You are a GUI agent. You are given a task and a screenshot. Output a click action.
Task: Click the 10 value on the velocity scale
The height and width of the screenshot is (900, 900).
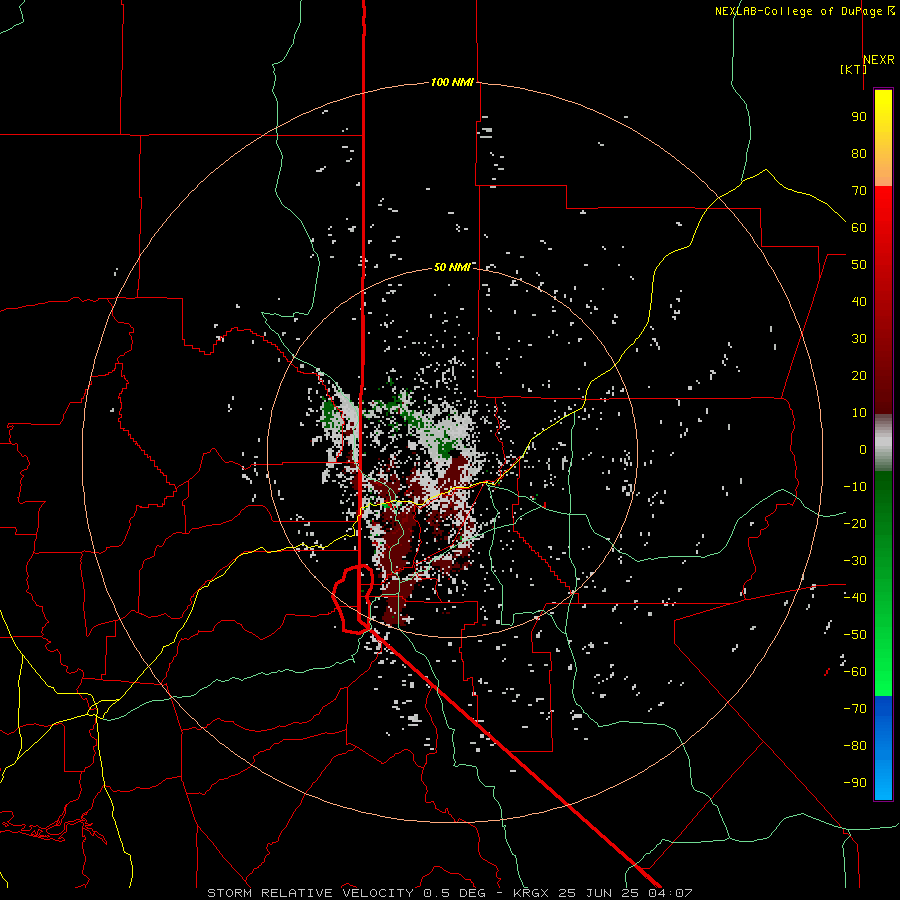coord(859,413)
